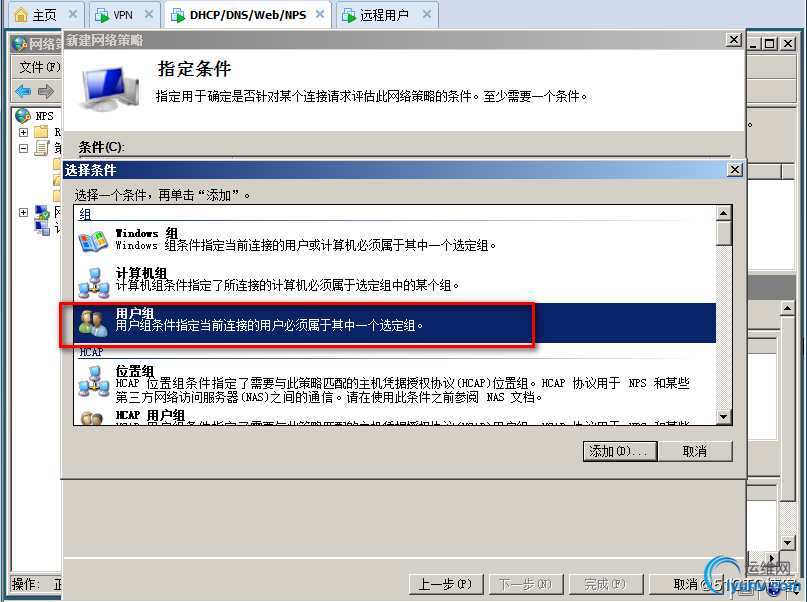This screenshot has width=807, height=602.
Task: Expand the first folder tree node under NPS
Action: [x=23, y=132]
